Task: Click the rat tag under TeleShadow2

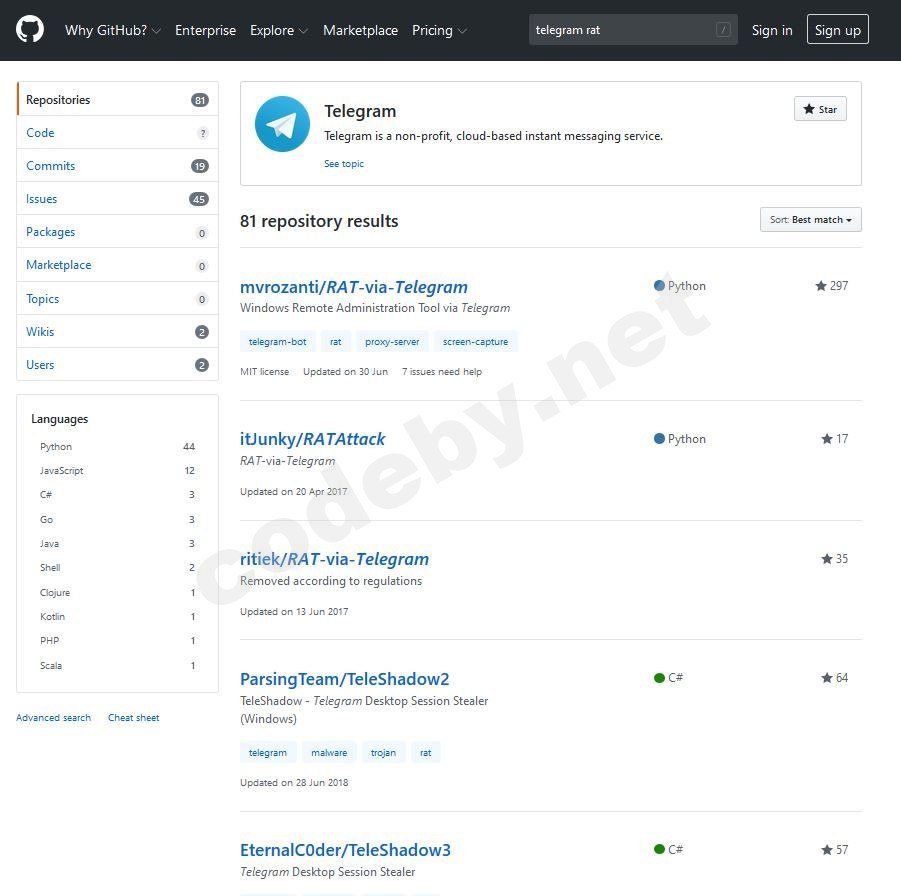Action: click(x=425, y=752)
